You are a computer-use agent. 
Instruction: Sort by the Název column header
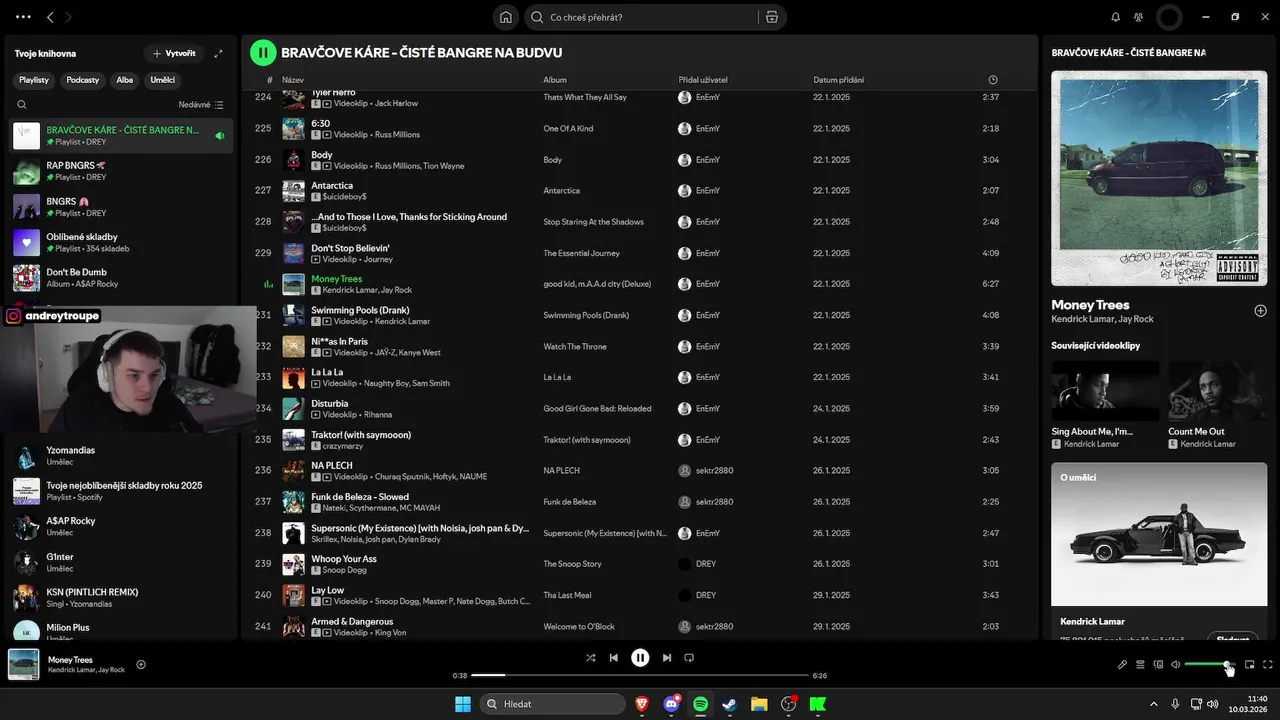click(x=293, y=80)
